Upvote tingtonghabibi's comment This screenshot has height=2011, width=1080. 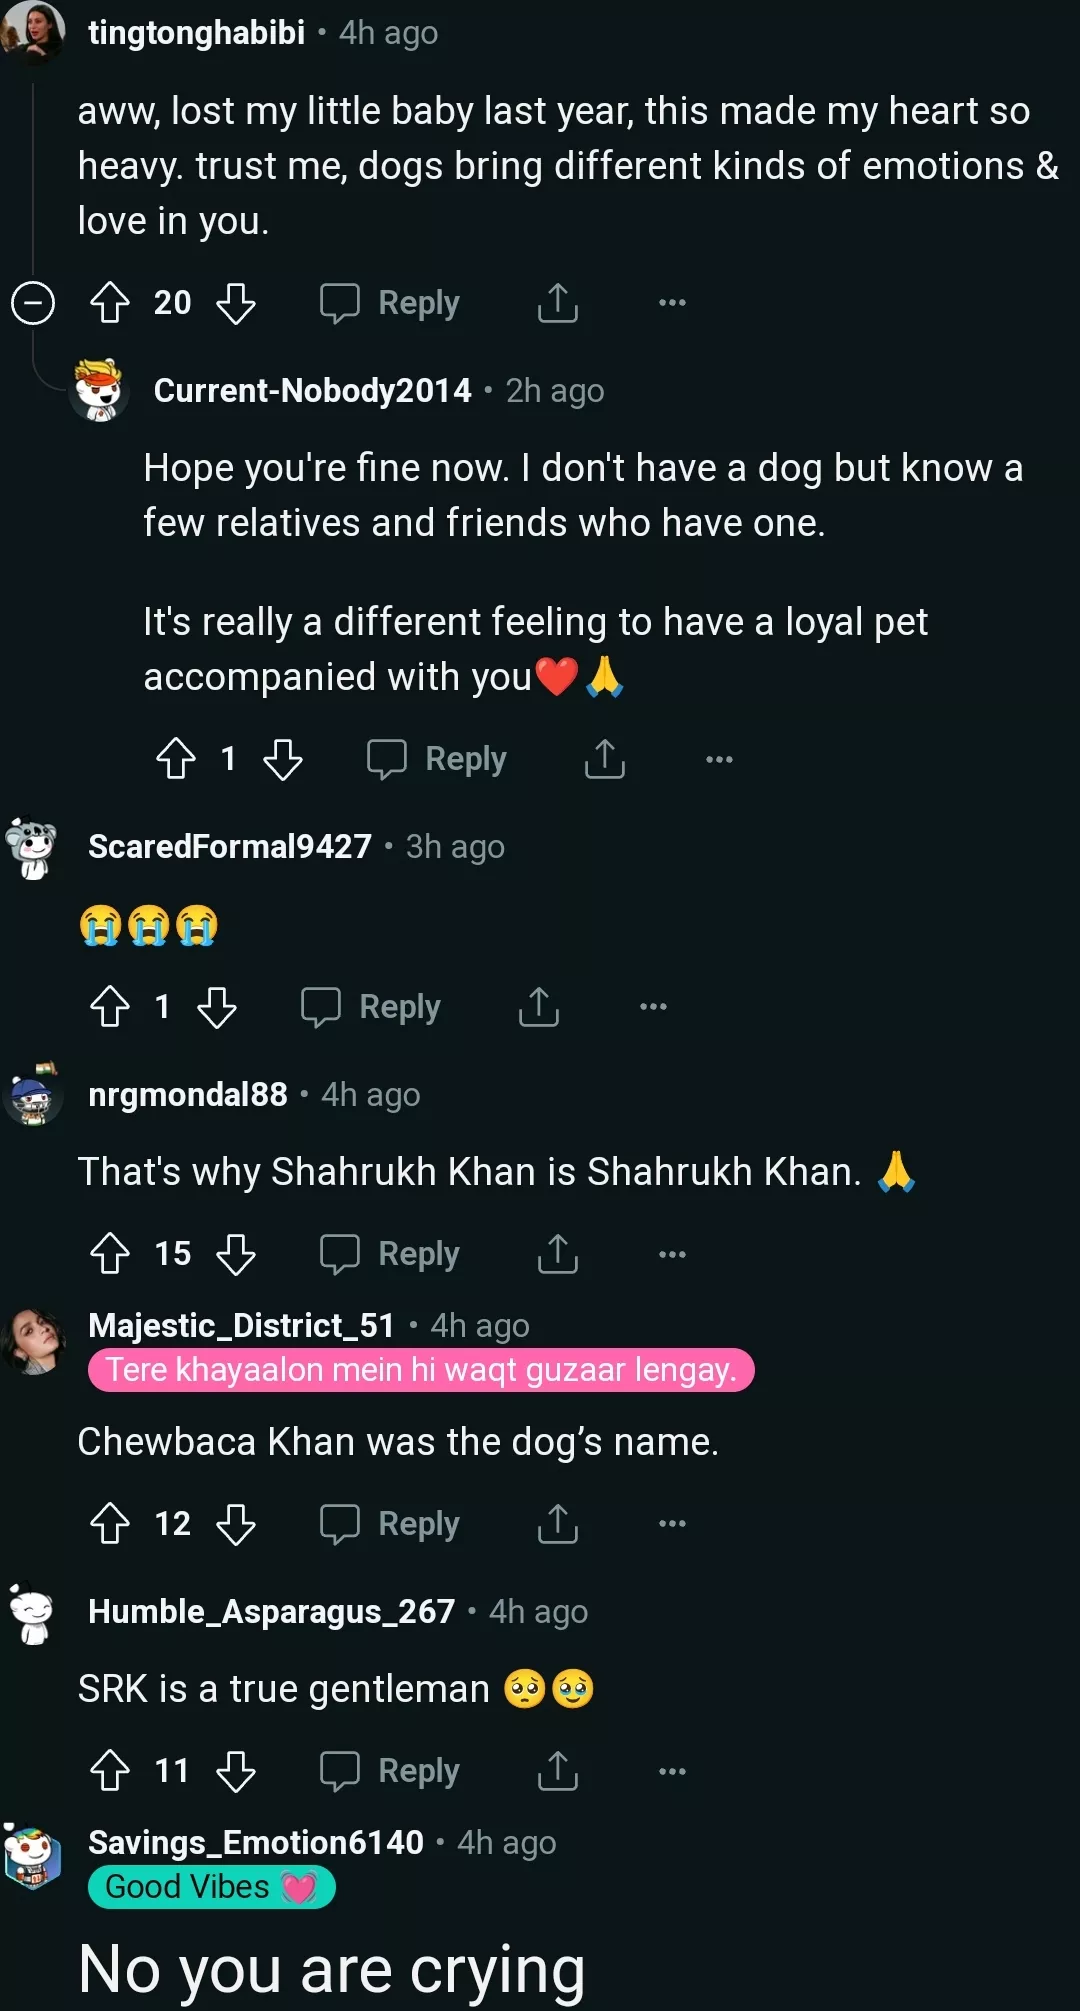[110, 302]
